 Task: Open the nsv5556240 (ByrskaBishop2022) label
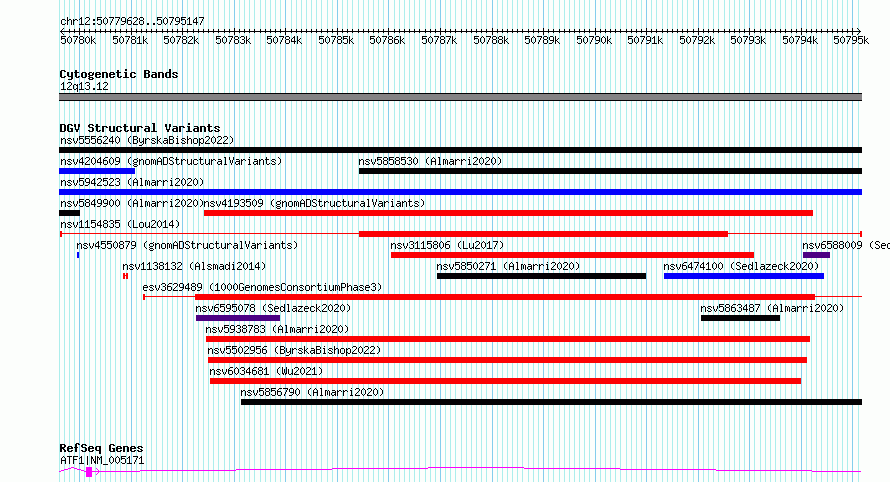147,140
